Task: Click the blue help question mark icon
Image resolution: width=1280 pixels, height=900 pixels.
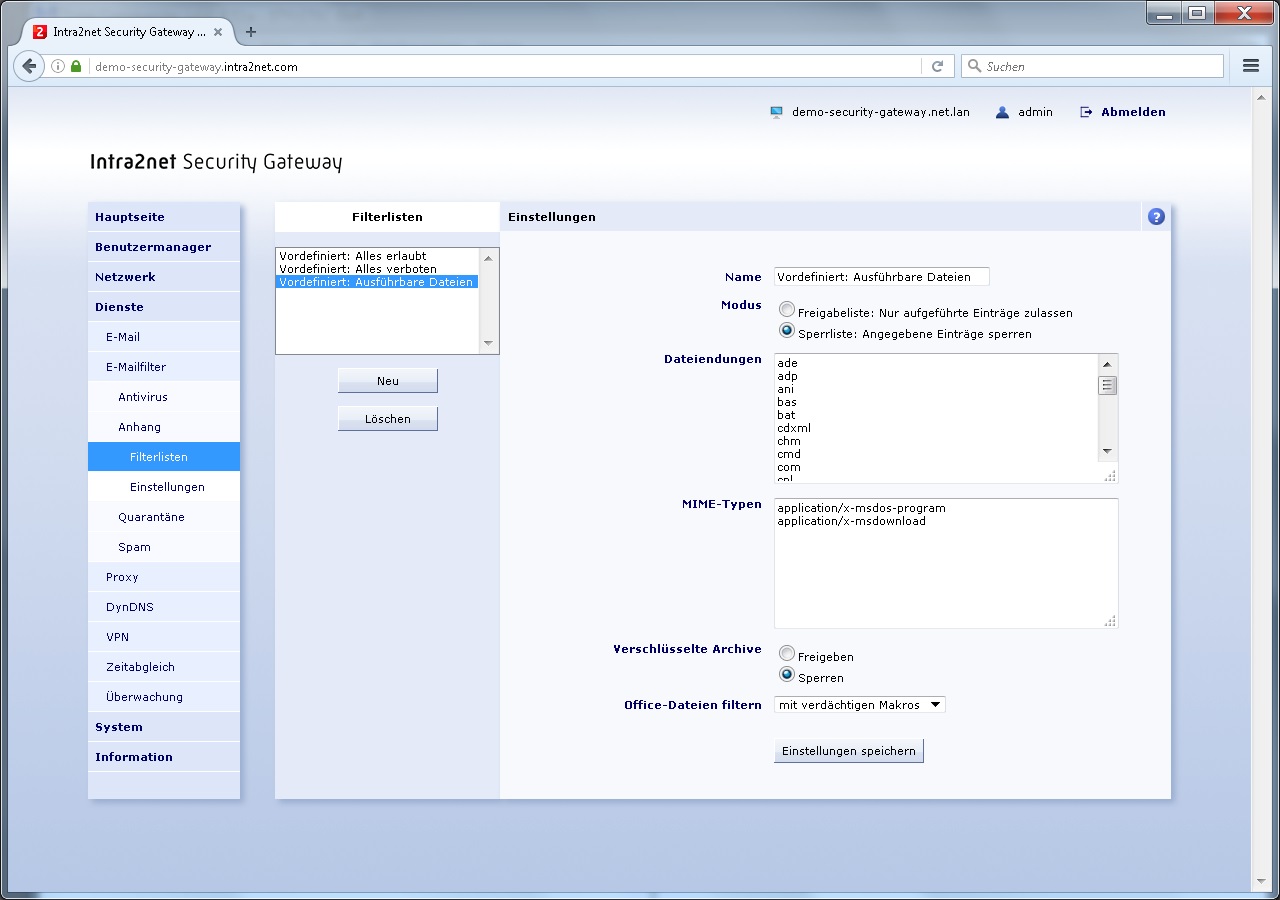Action: coord(1156,216)
